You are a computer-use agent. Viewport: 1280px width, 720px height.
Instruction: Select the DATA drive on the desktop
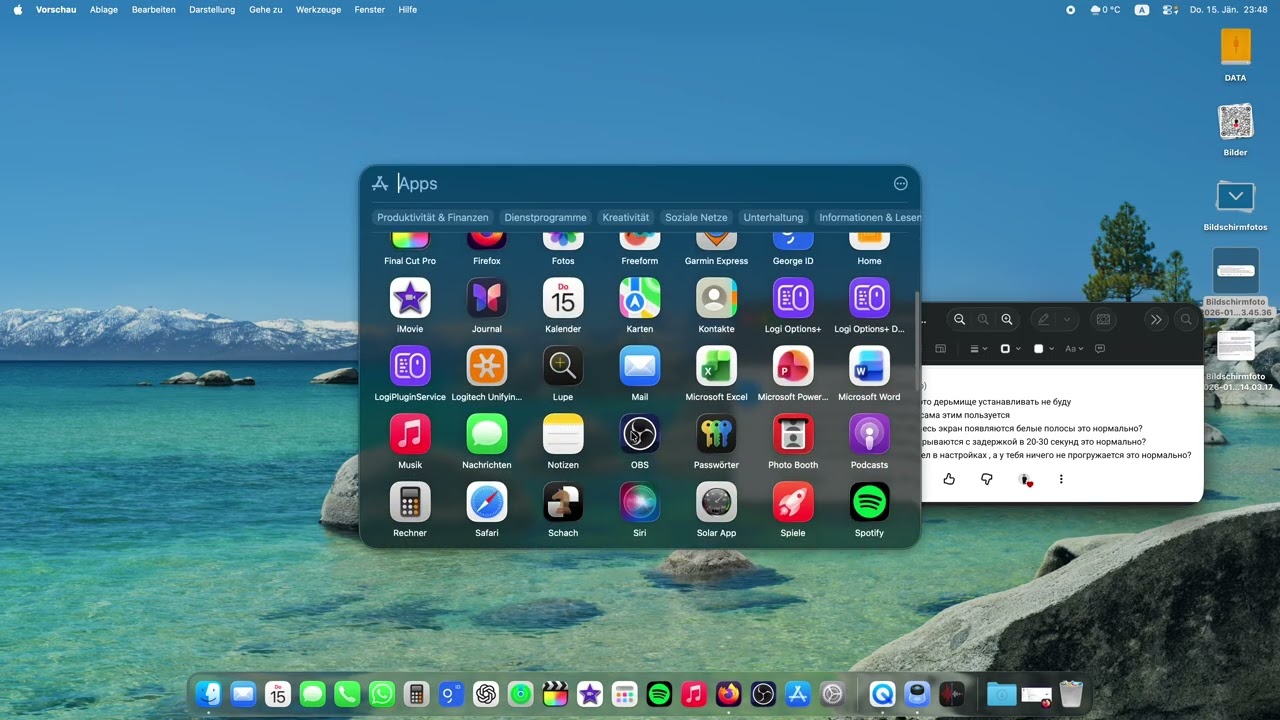click(x=1235, y=55)
